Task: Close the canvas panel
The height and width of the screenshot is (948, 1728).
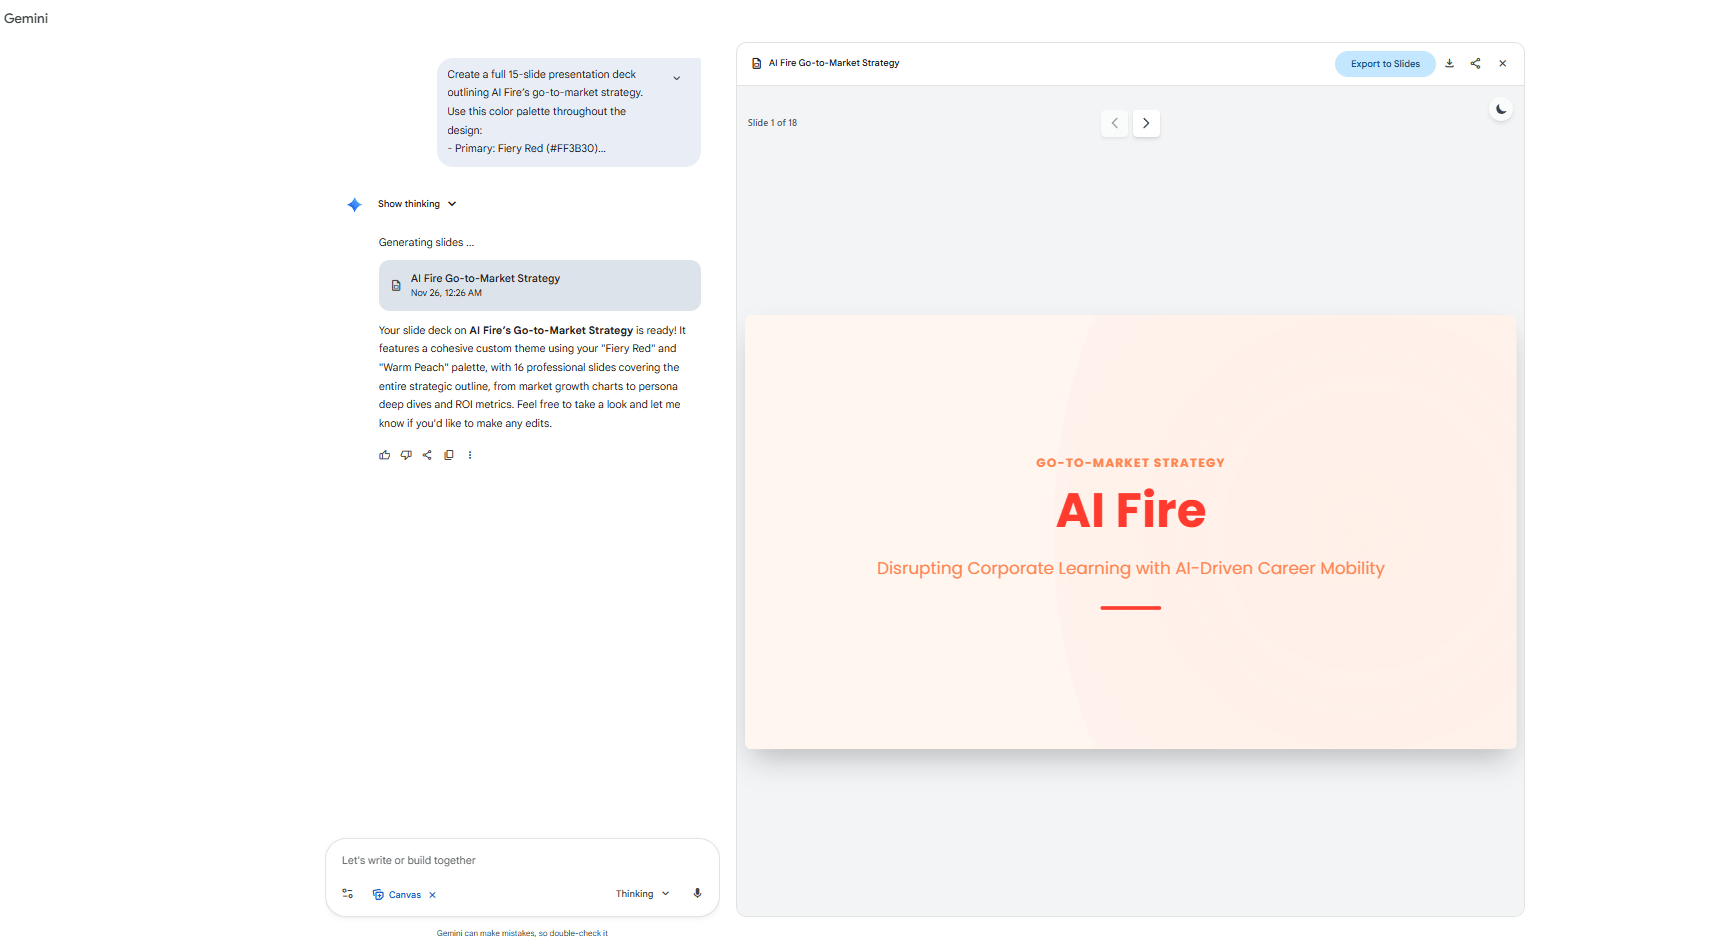Action: [1502, 63]
